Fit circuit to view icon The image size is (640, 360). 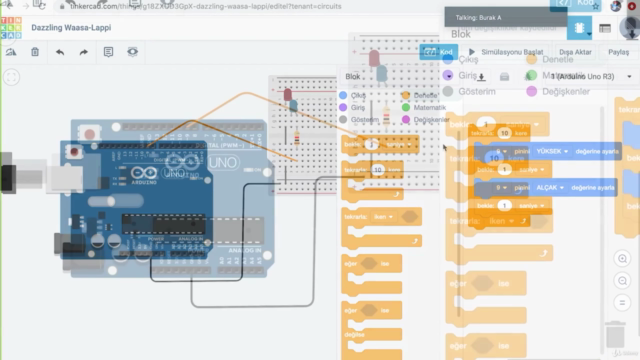(11, 77)
